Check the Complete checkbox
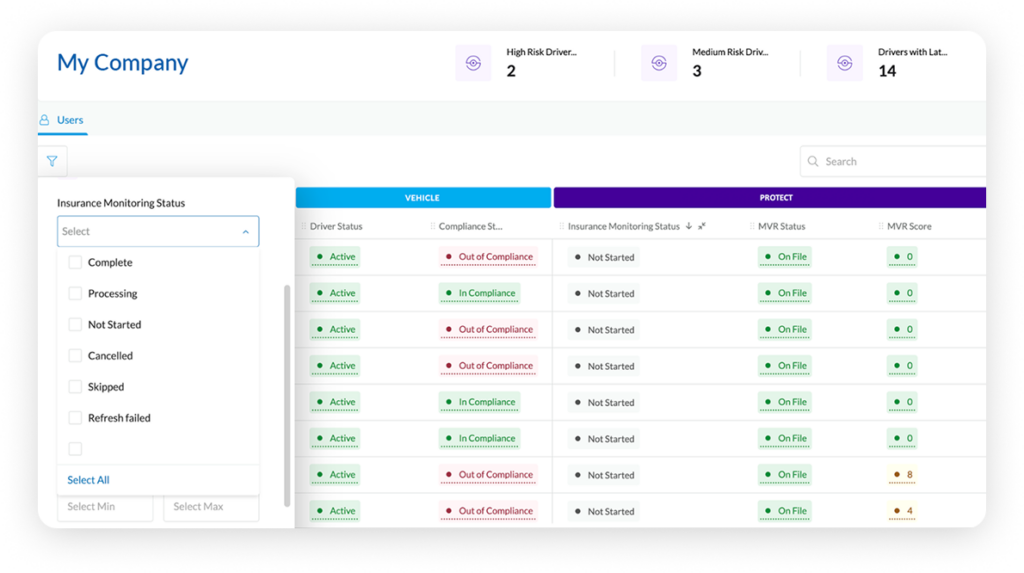 (x=75, y=263)
